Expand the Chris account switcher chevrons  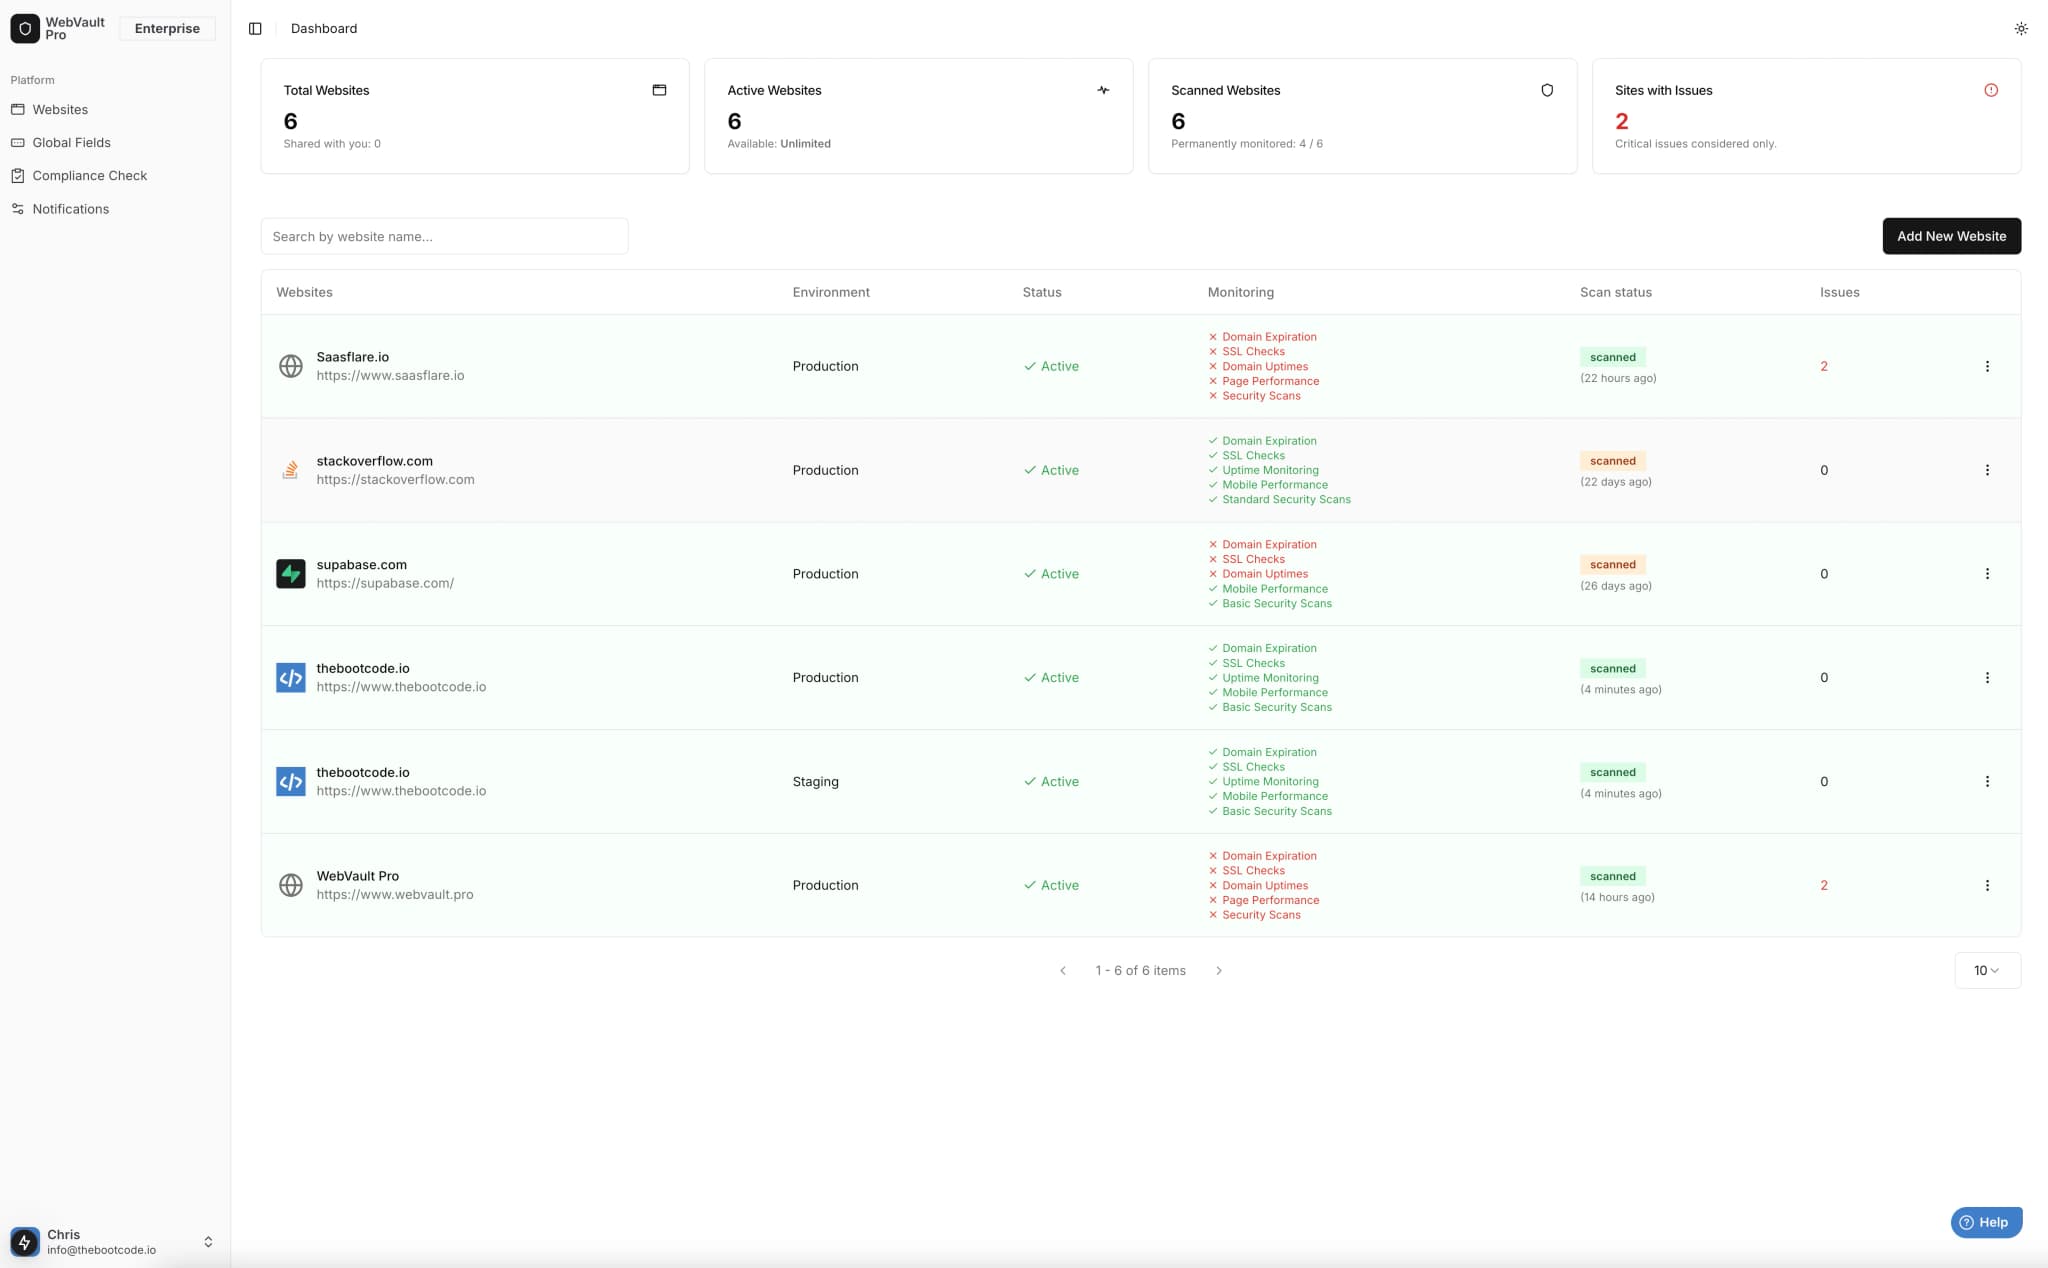208,1242
